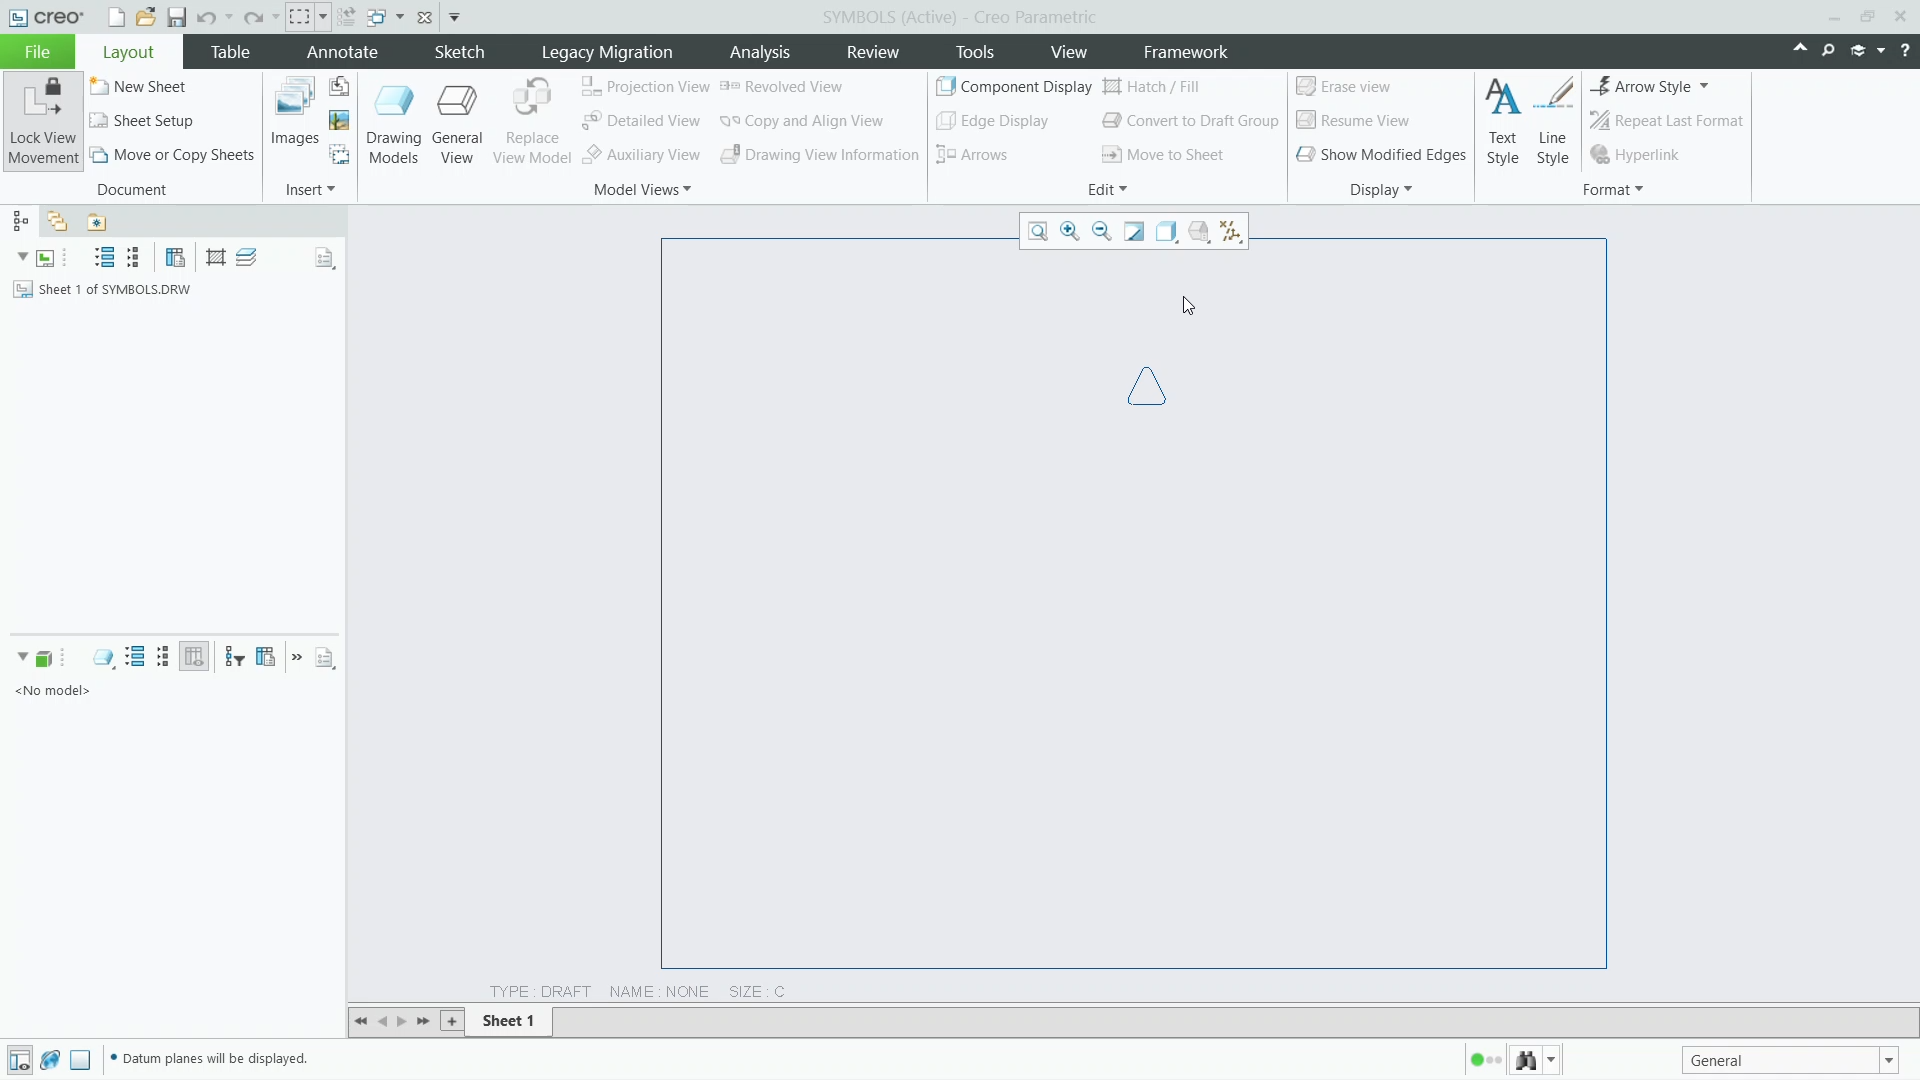Expand the Edit group dropdown
Screen dimensions: 1920x1080
pos(1107,190)
